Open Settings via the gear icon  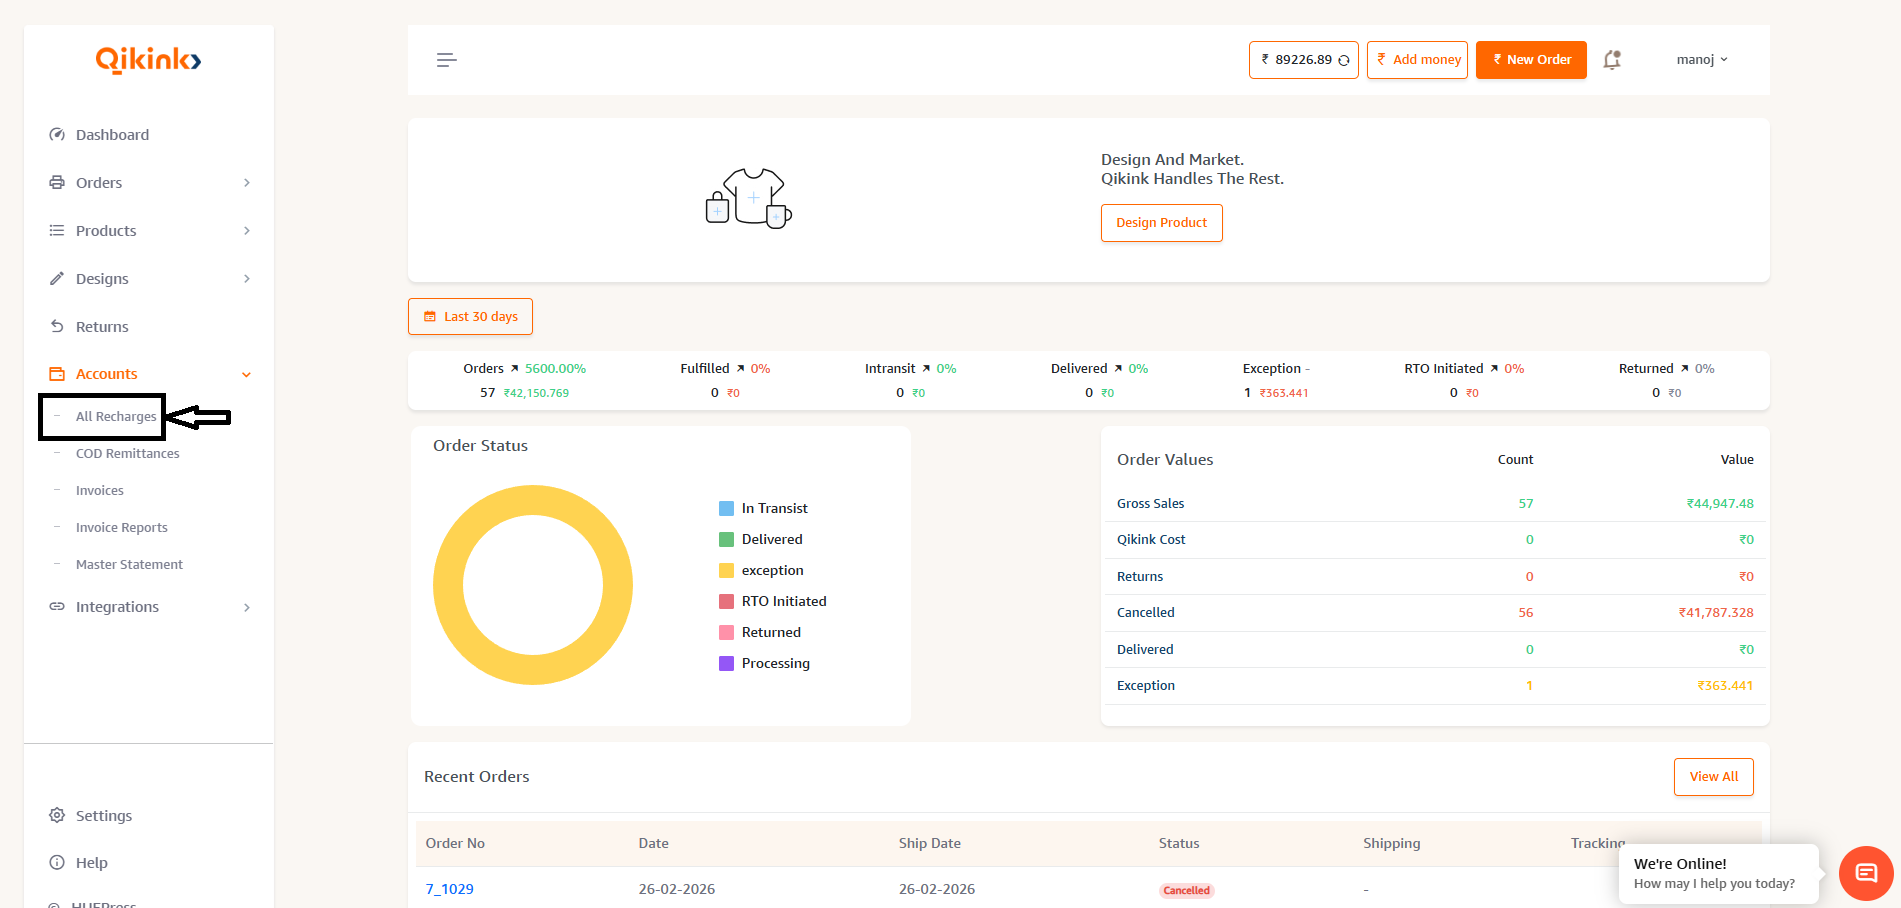57,815
